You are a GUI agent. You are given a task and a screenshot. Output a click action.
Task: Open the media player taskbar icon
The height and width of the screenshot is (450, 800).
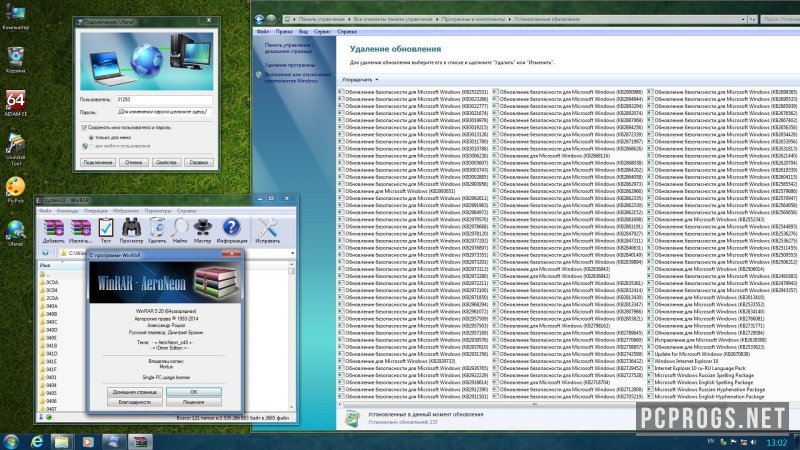[x=88, y=441]
